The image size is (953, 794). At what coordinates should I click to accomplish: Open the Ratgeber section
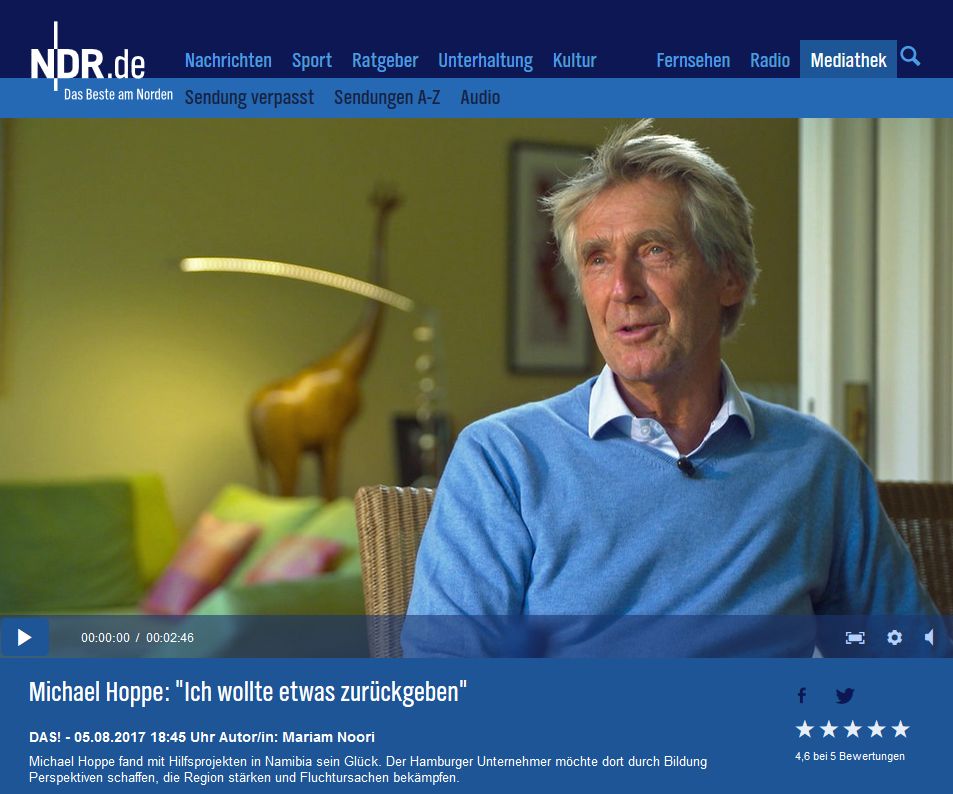pyautogui.click(x=385, y=60)
